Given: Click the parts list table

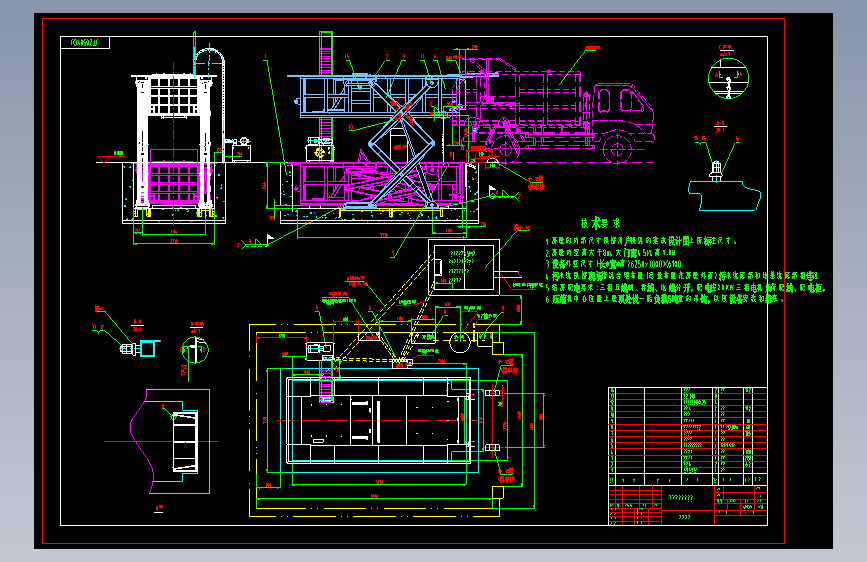Looking at the screenshot, I should coord(688,436).
